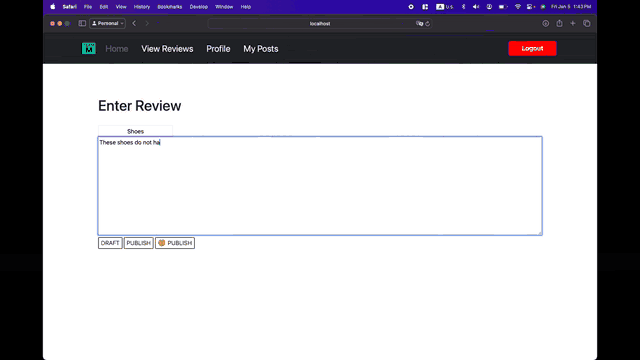The width and height of the screenshot is (640, 360).
Task: Open the History menu
Action: (x=142, y=7)
